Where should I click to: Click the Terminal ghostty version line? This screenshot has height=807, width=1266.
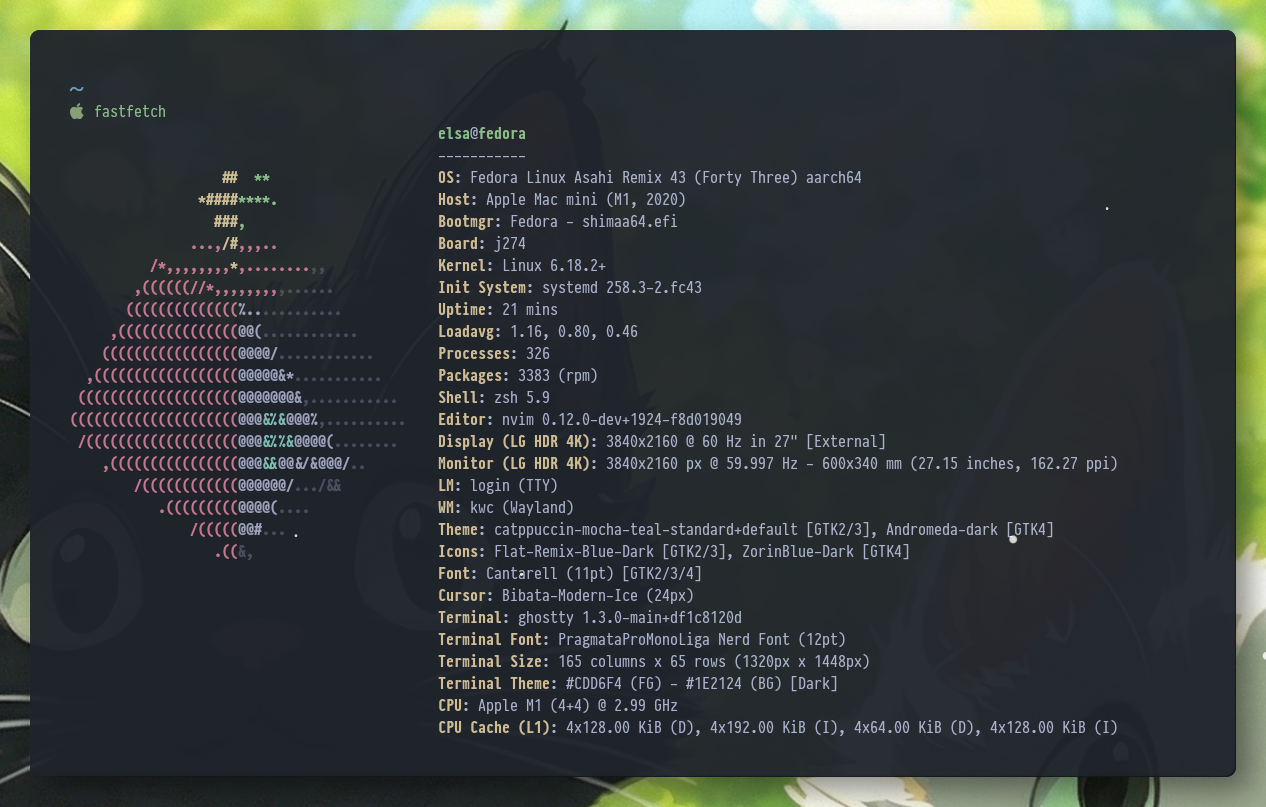click(590, 618)
